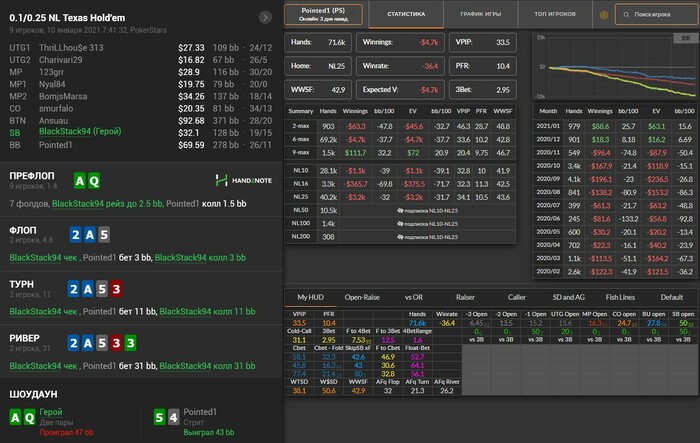Toggle the BB button on the winnings graph
The height and width of the screenshot is (443, 700).
click(x=685, y=38)
